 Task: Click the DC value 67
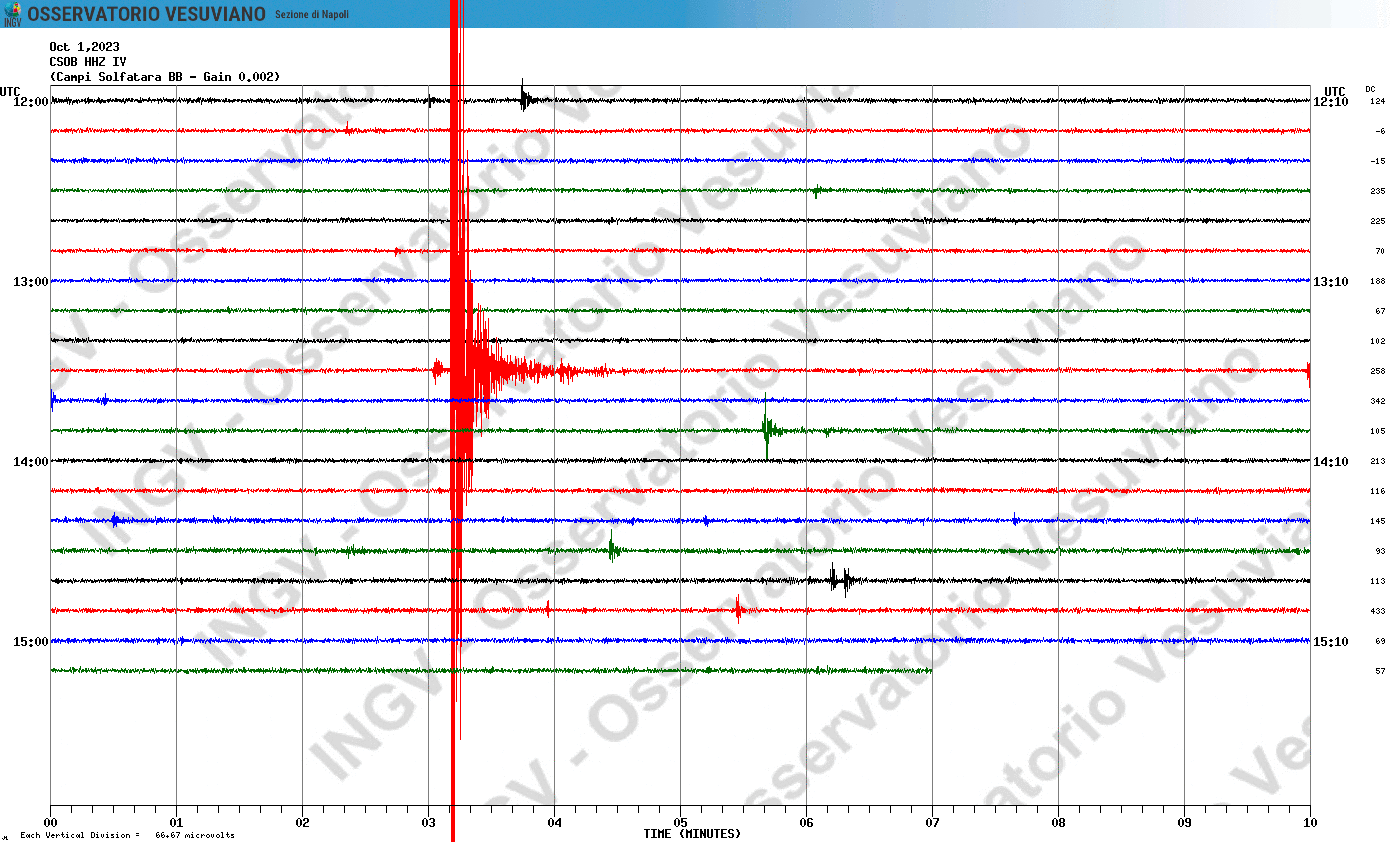coord(1380,311)
